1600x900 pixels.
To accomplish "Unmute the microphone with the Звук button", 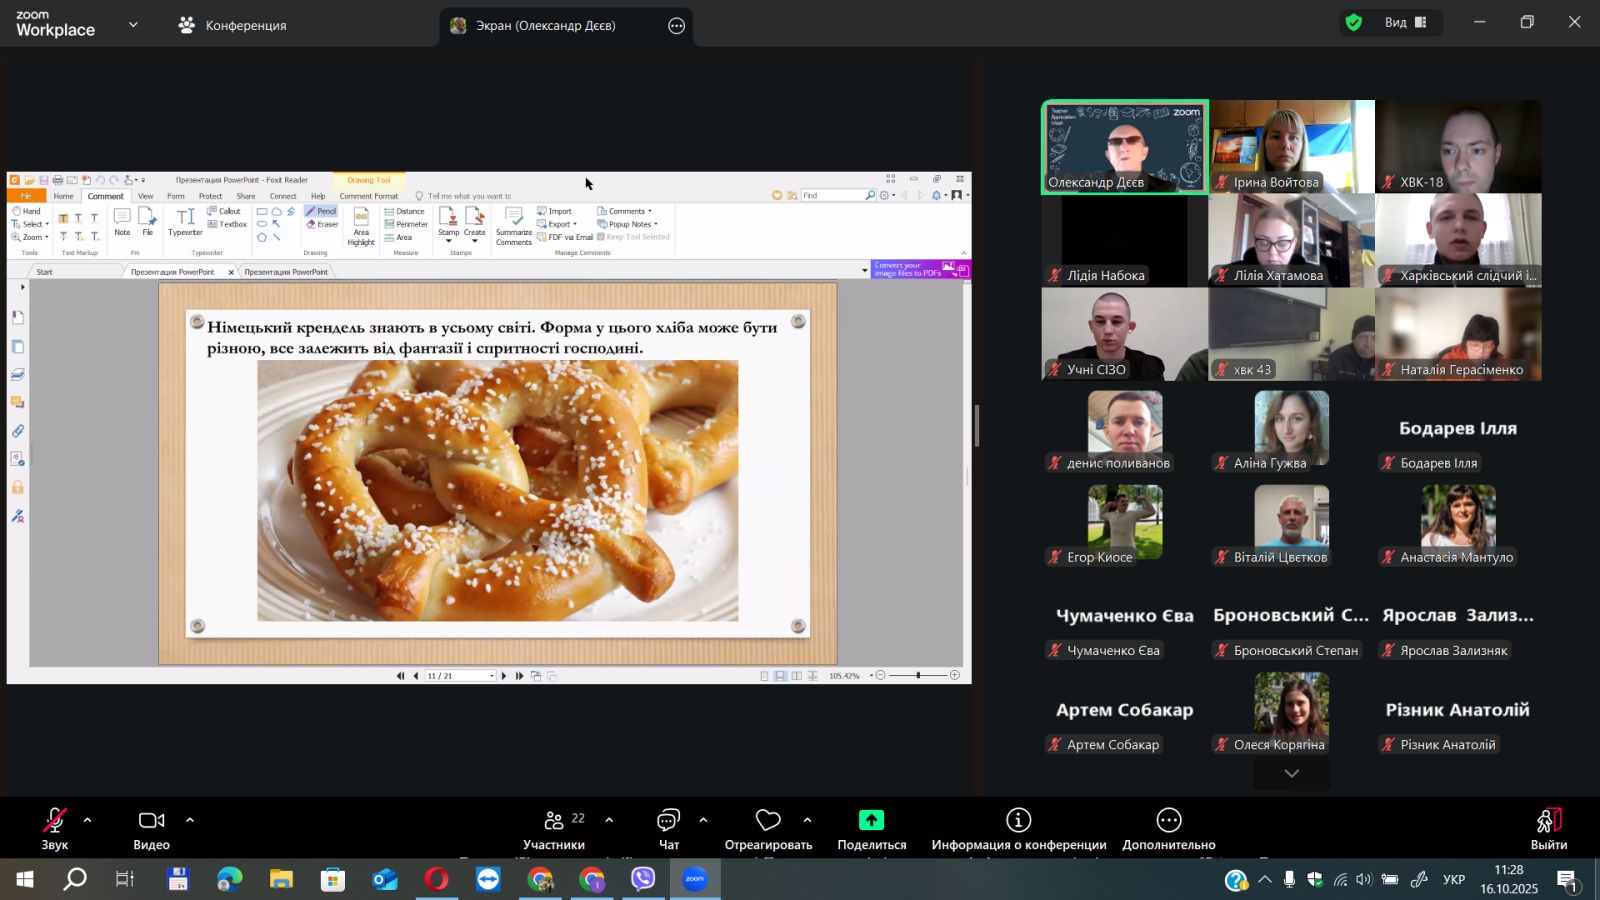I will pos(55,829).
